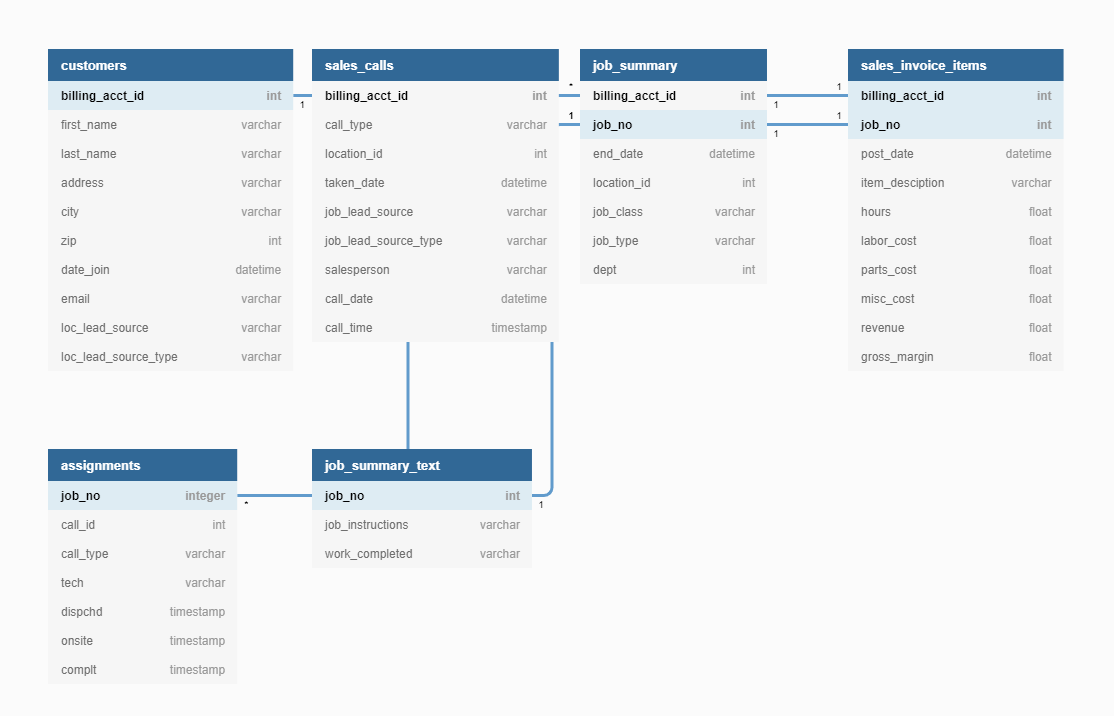Select the gross_margin field in sales_invoice_items

[955, 357]
